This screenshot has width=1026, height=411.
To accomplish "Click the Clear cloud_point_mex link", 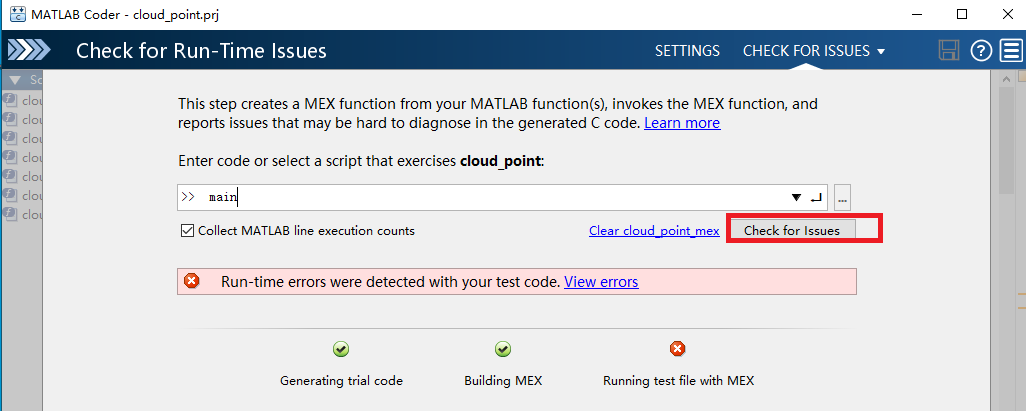I will (x=654, y=231).
